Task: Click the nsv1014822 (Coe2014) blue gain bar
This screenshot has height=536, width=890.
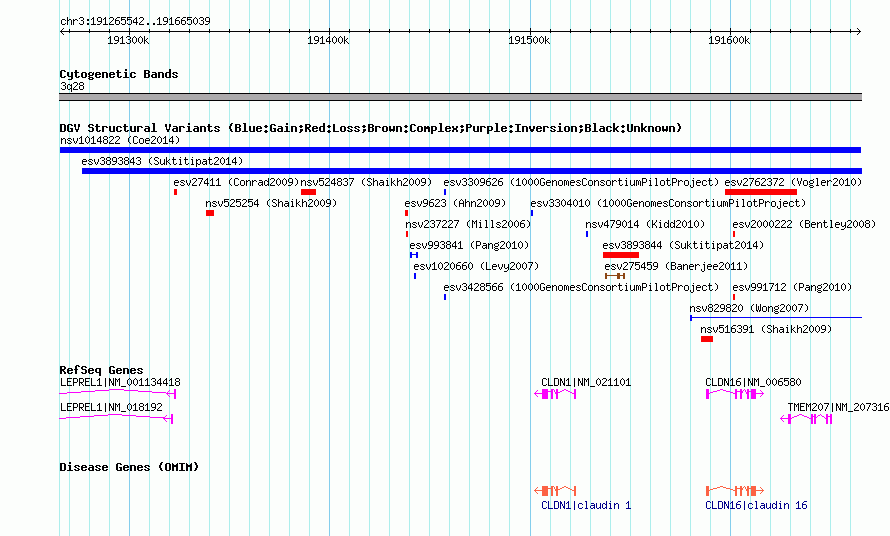Action: [x=460, y=150]
